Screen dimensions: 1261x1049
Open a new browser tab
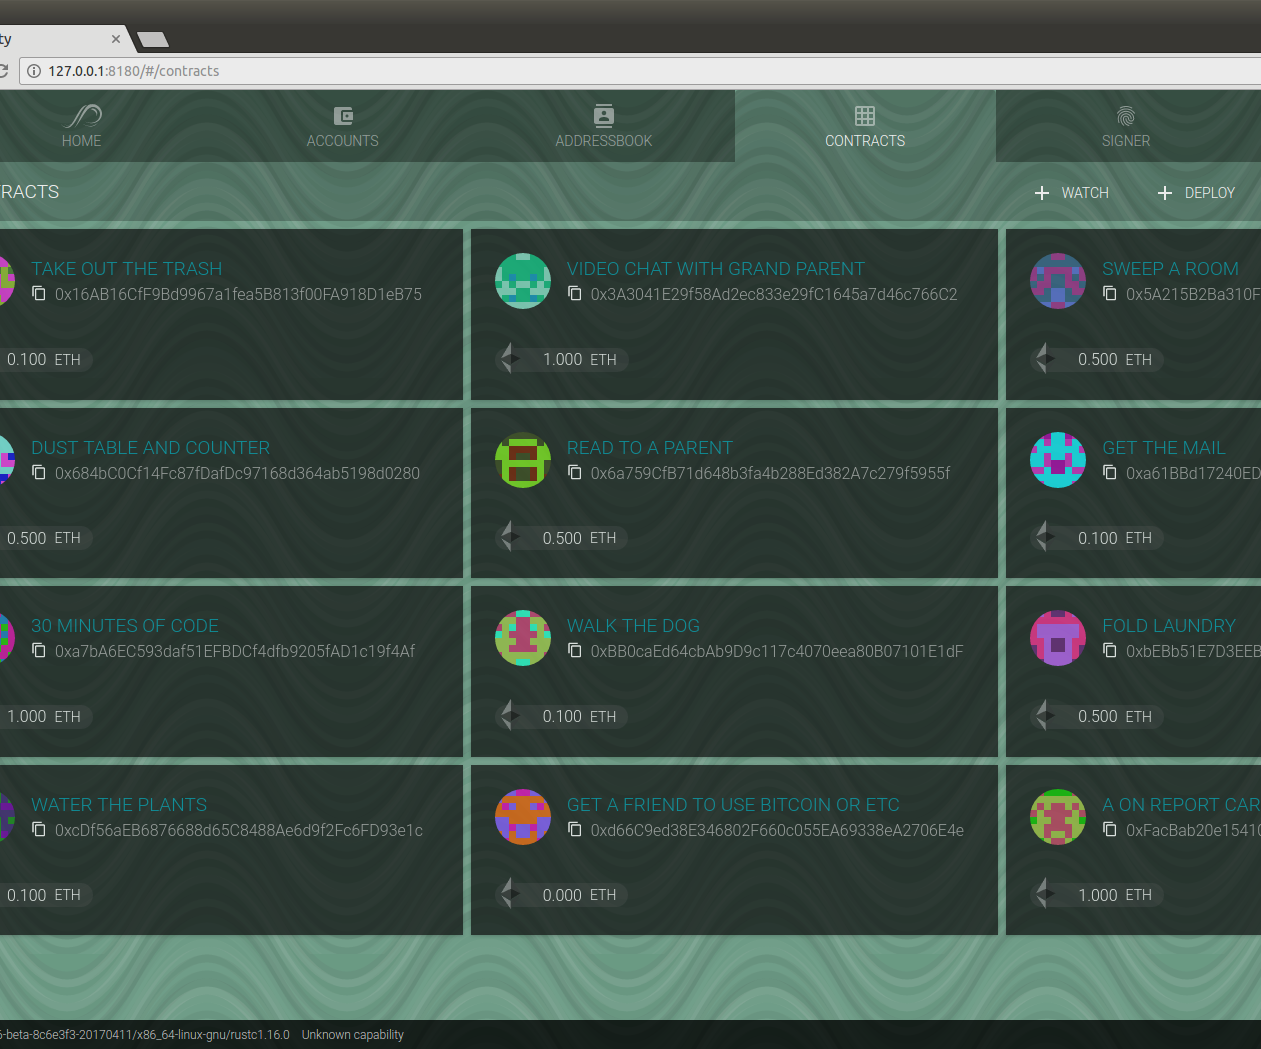pos(153,40)
